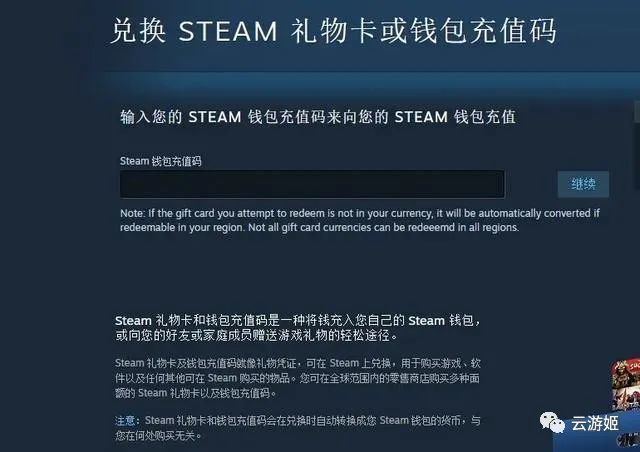Click the grey line 件以及任何其他可在 Steam 购买的物品
Viewport: 640px width, 452px height.
click(x=297, y=378)
